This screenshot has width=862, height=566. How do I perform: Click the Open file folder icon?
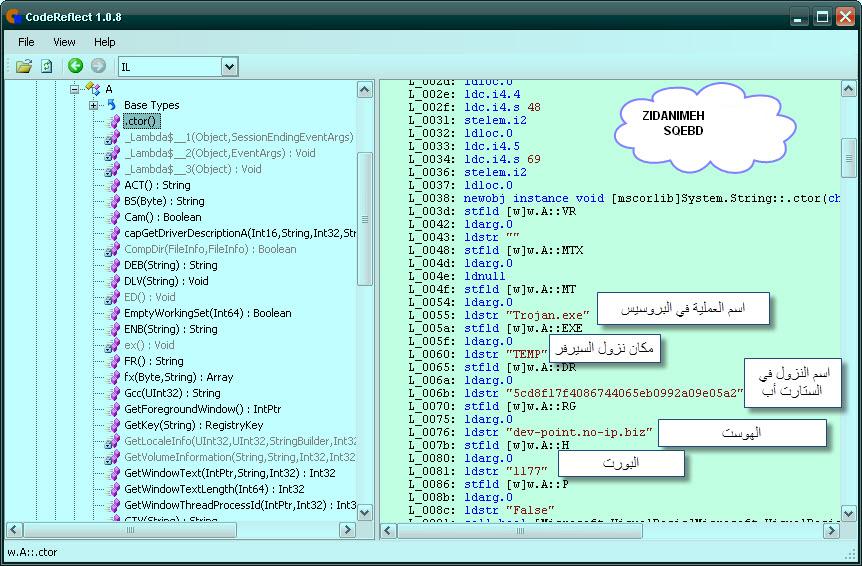pyautogui.click(x=24, y=67)
